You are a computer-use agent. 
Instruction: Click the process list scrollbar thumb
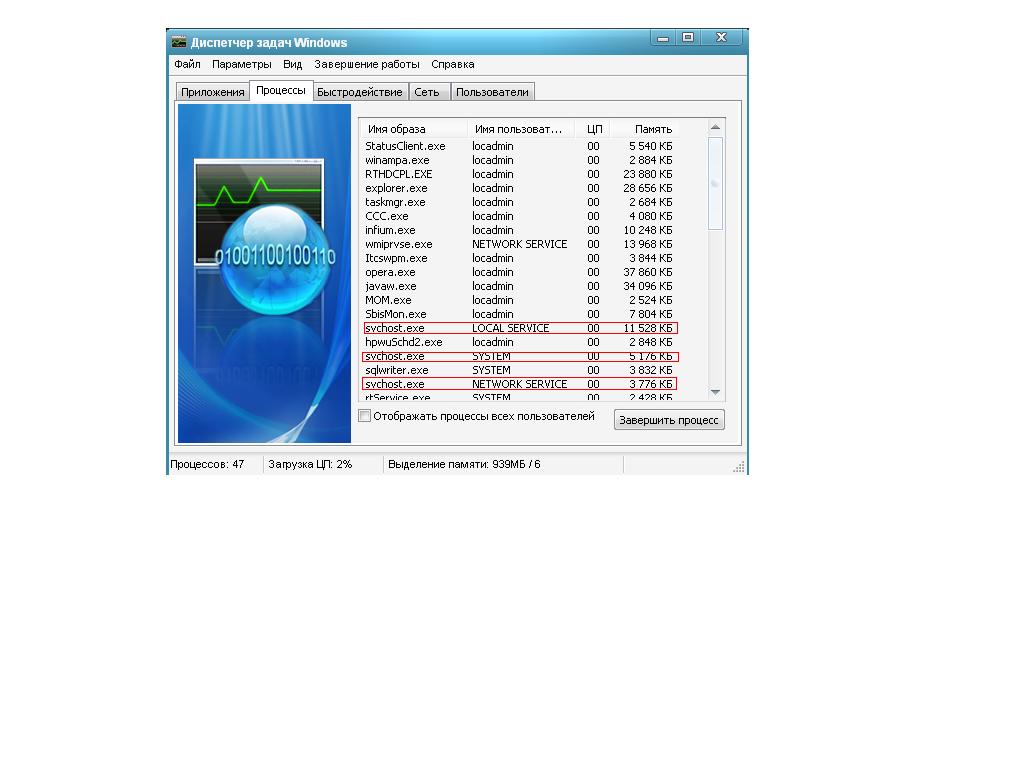715,183
